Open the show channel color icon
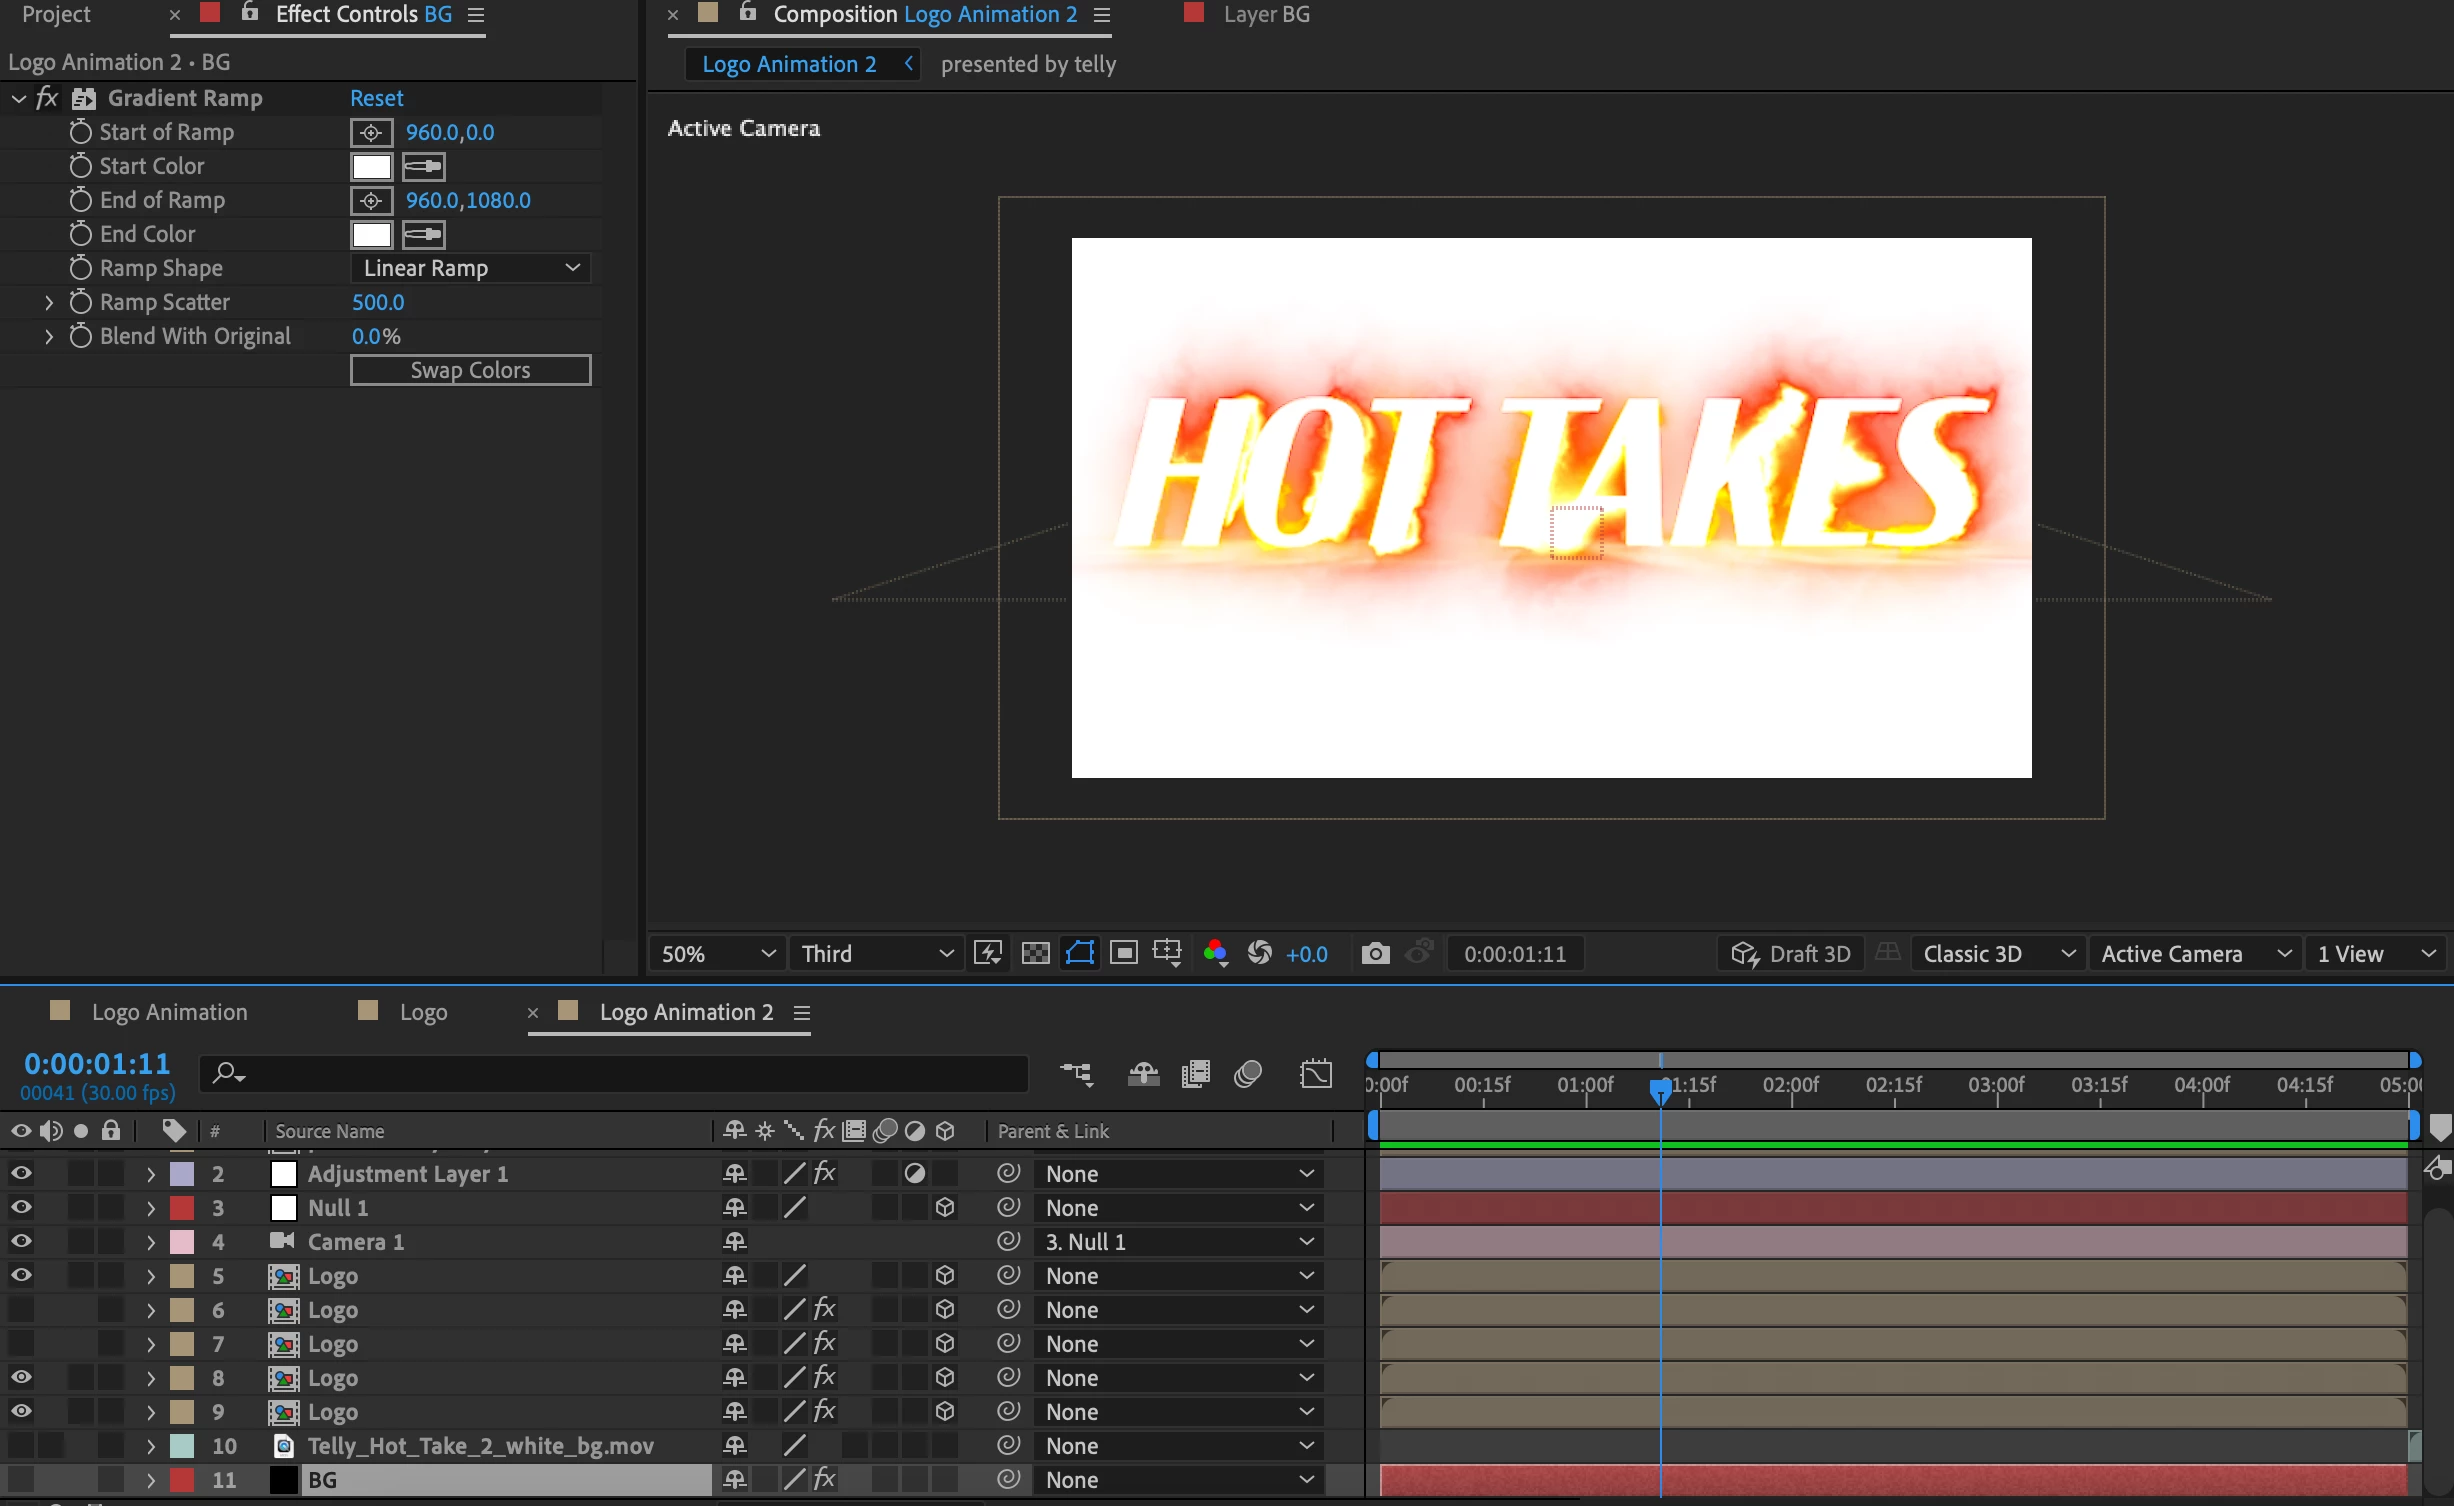 click(x=1215, y=953)
